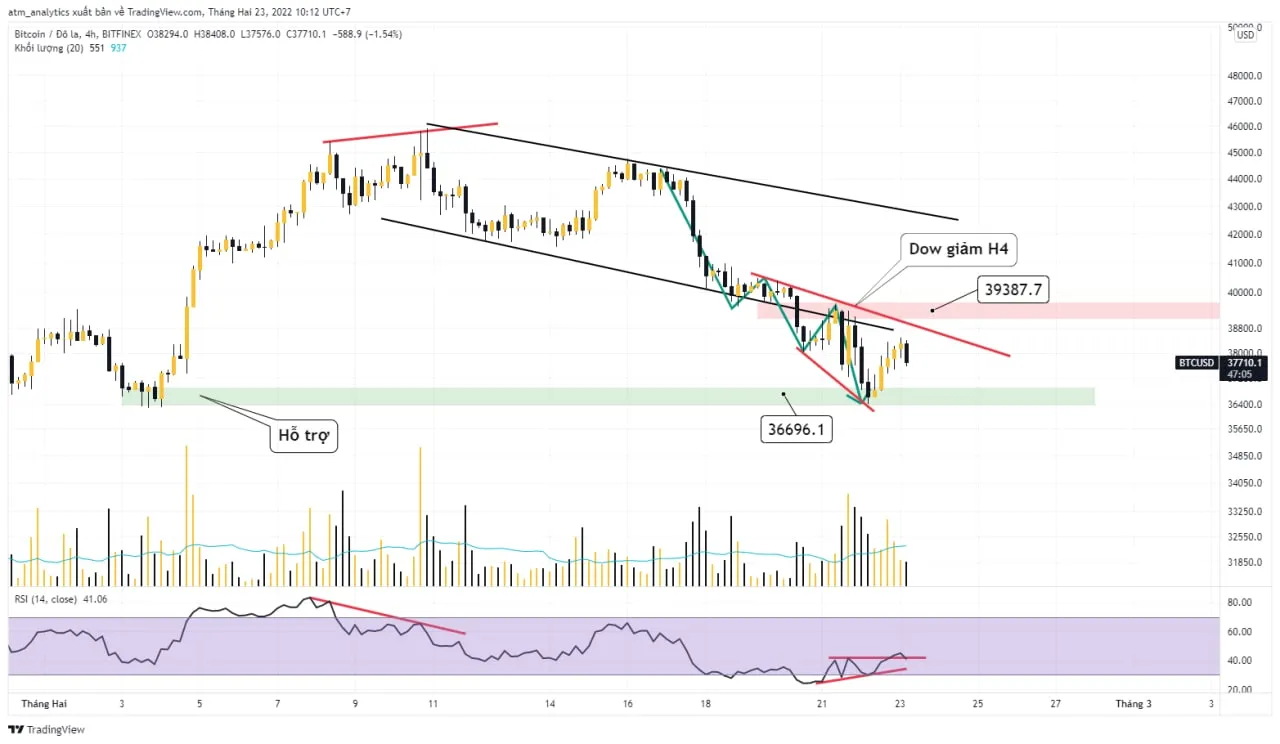The width and height of the screenshot is (1280, 744).
Task: Click the green support zone rectangle
Action: pos(608,397)
